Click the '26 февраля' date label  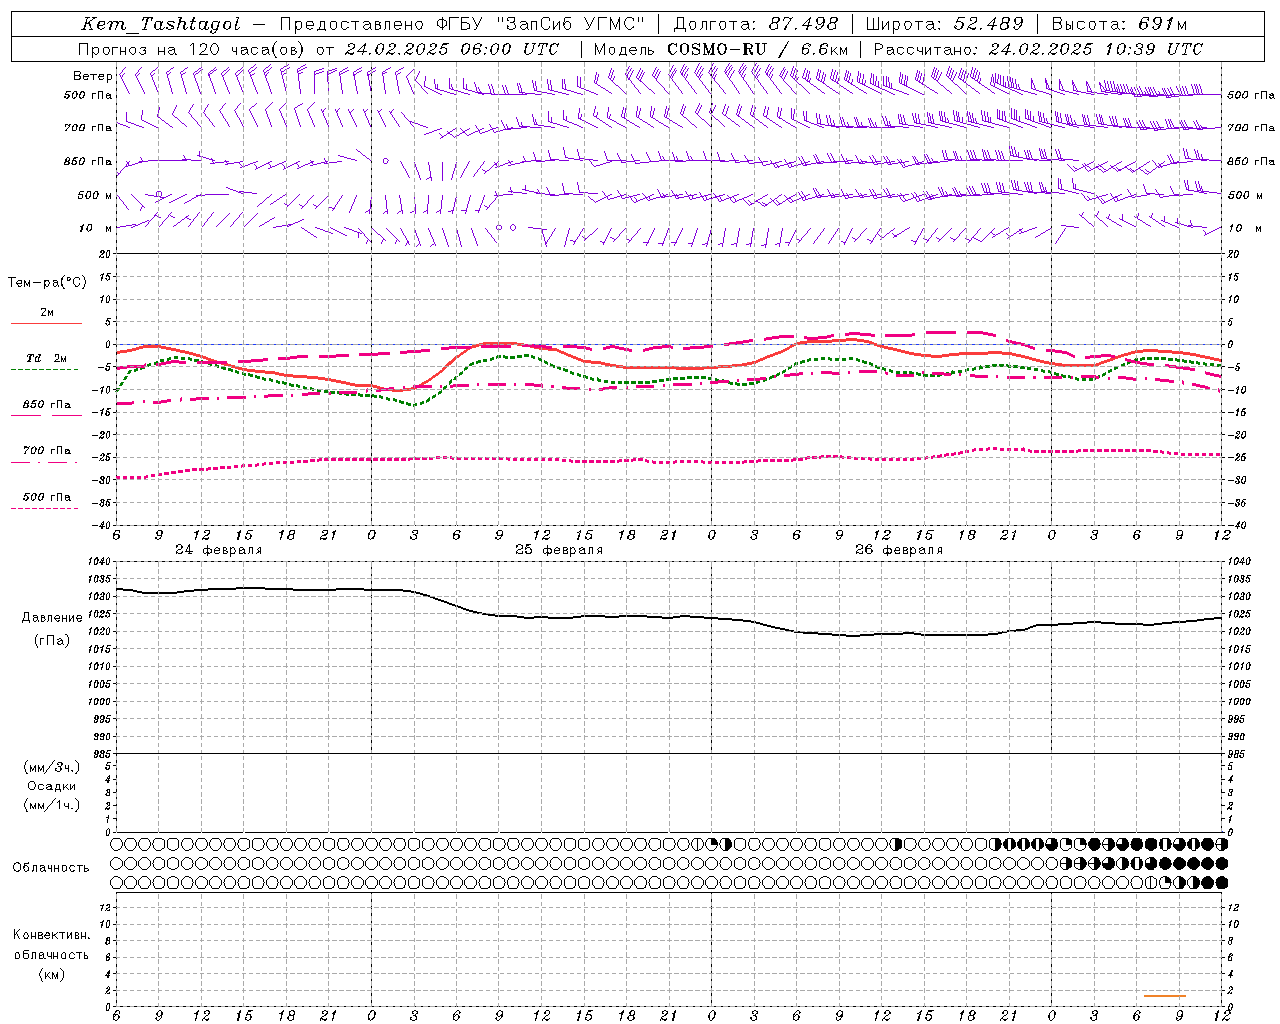coord(899,550)
